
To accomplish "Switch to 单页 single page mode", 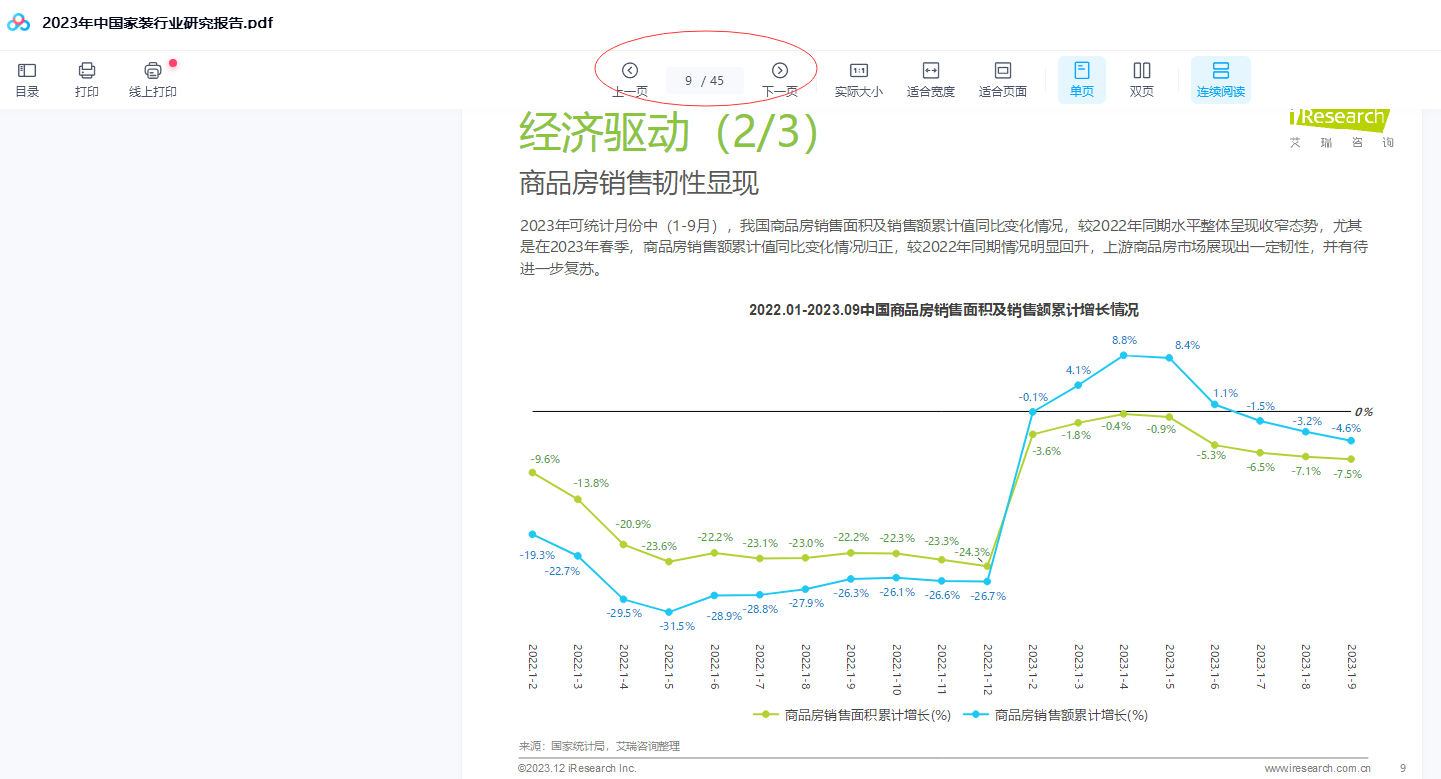I will [x=1081, y=79].
